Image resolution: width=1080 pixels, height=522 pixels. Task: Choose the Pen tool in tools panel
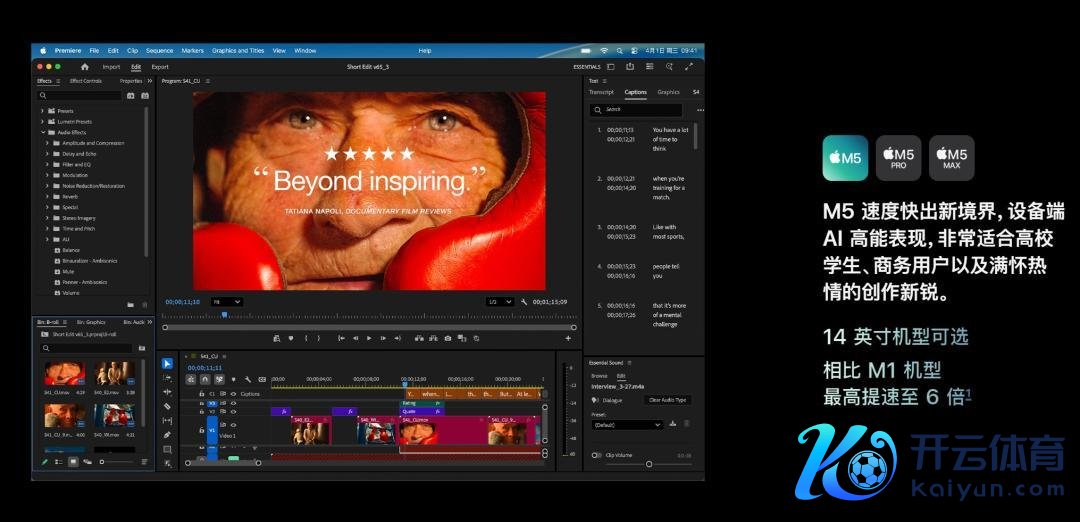tap(167, 435)
